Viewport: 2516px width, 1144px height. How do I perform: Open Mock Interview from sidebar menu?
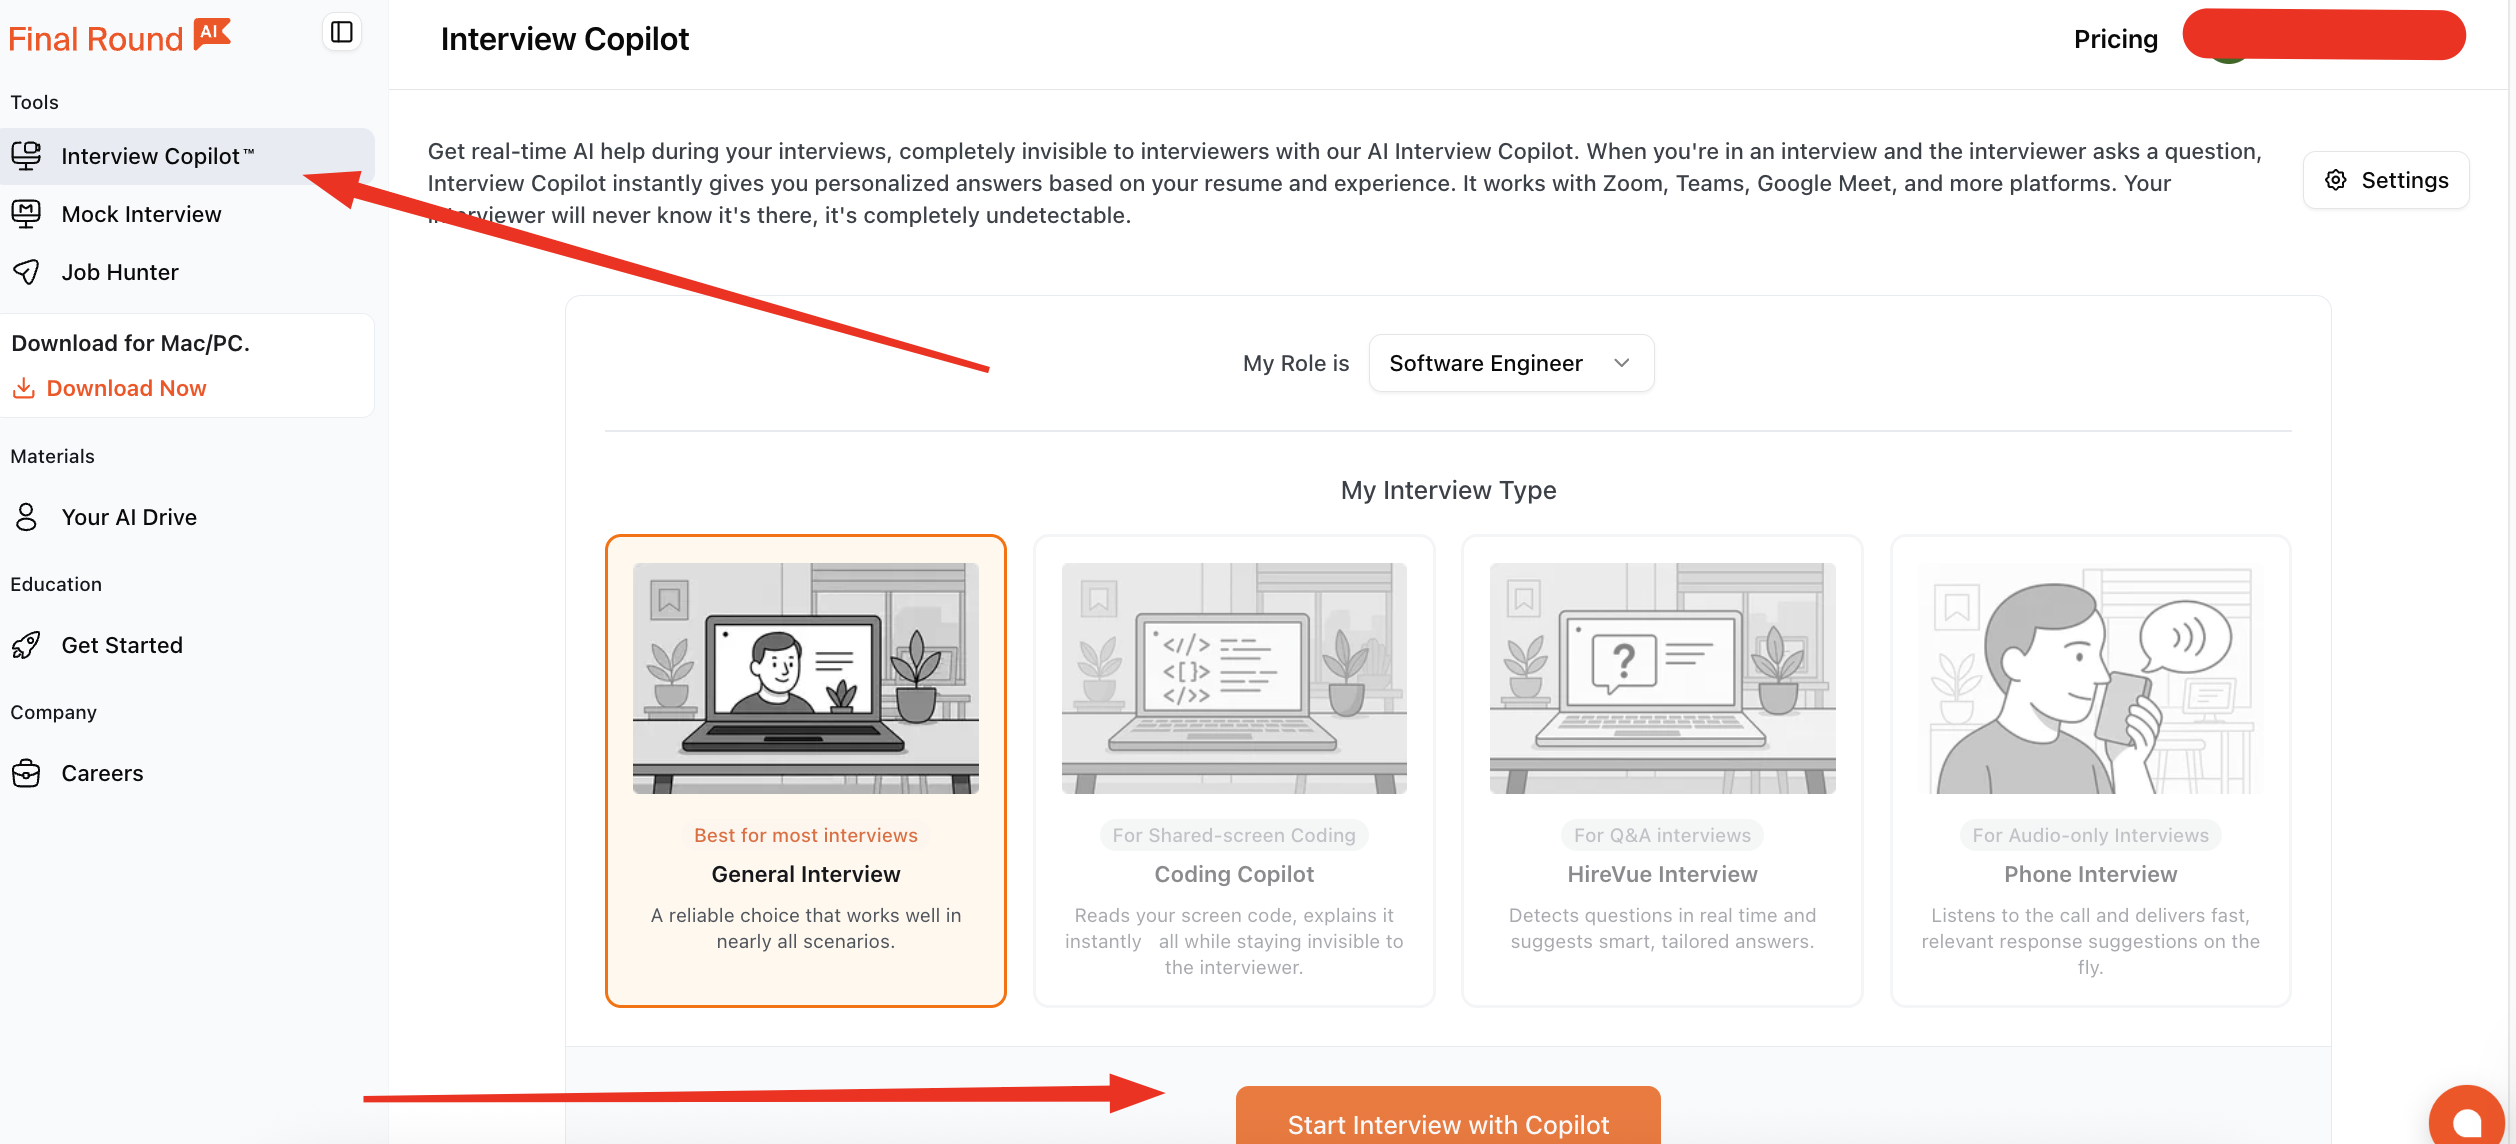141,214
